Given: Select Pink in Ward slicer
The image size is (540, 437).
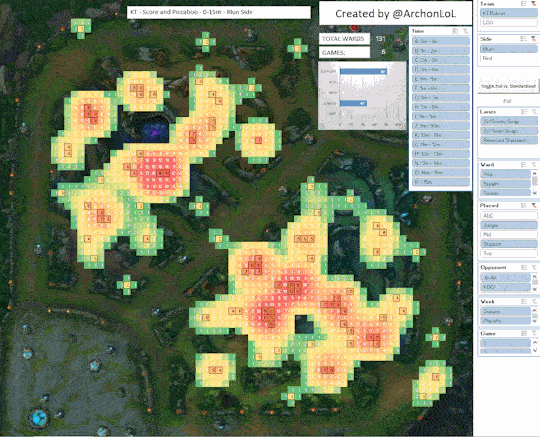Looking at the screenshot, I should pos(505,174).
